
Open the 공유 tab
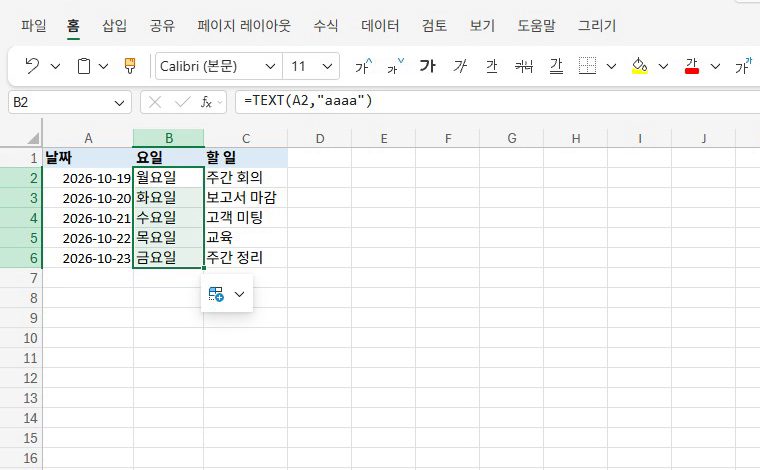[162, 25]
